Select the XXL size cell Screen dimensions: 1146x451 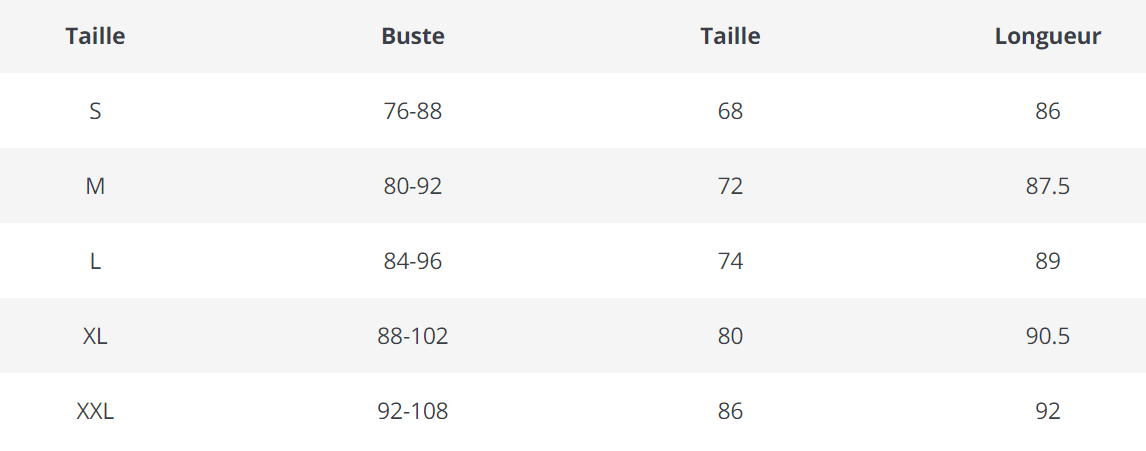95,411
